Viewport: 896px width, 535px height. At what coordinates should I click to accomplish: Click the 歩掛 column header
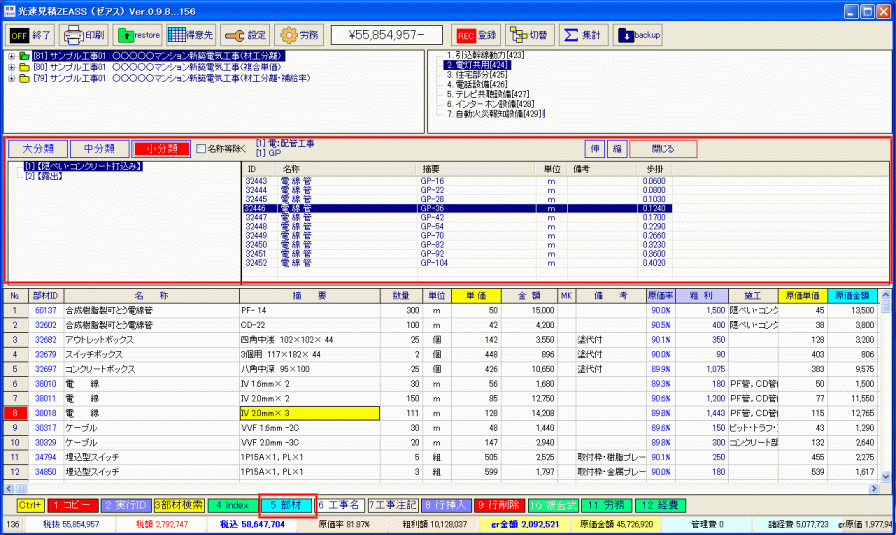point(654,170)
